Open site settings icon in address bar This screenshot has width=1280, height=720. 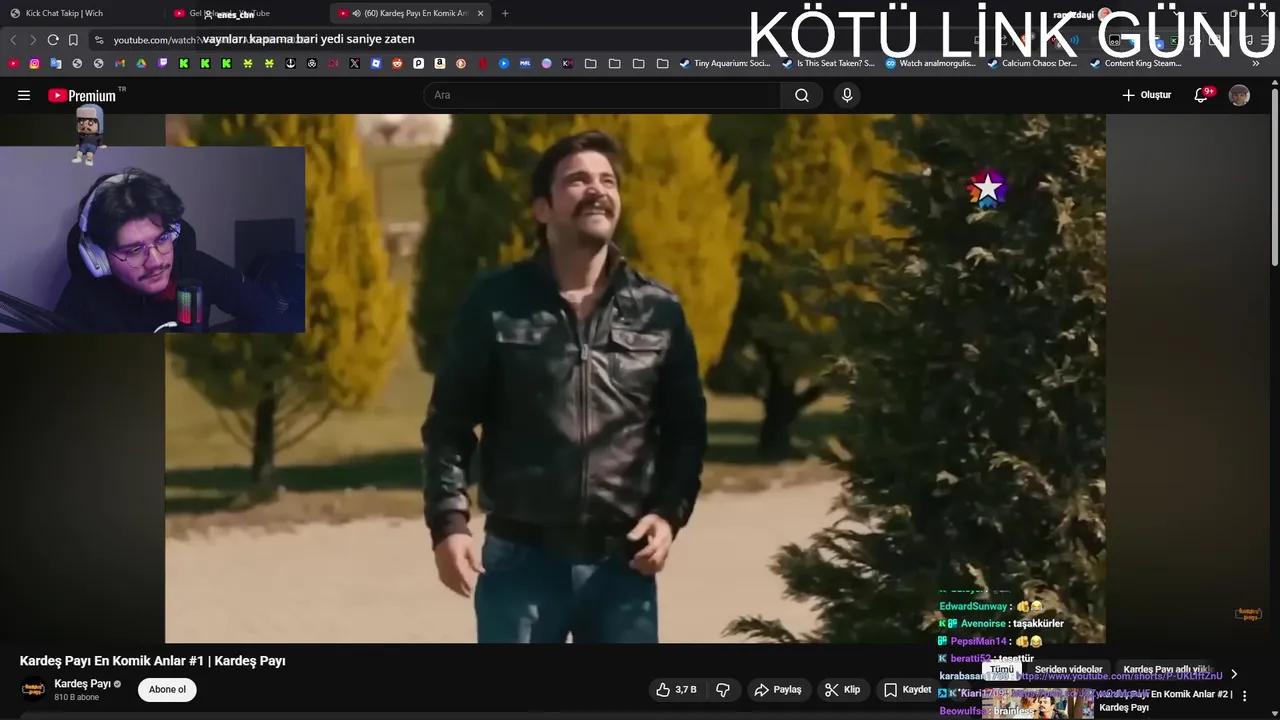point(98,40)
